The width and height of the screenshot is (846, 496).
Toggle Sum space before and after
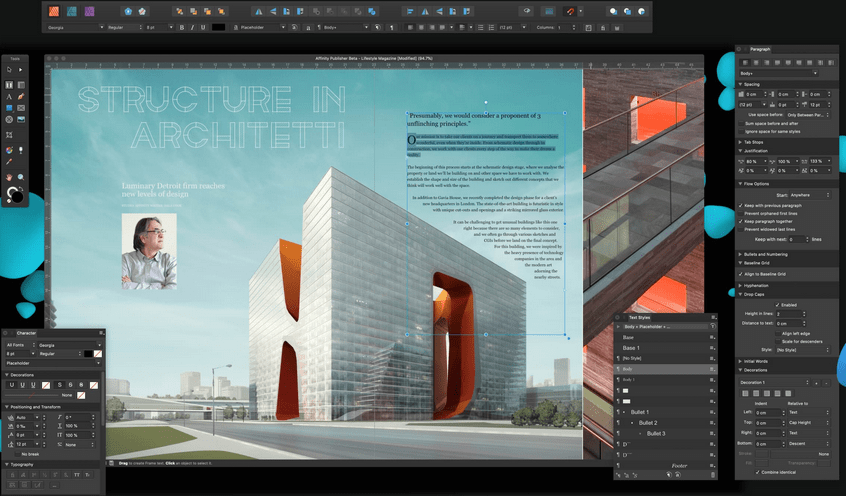tap(741, 124)
